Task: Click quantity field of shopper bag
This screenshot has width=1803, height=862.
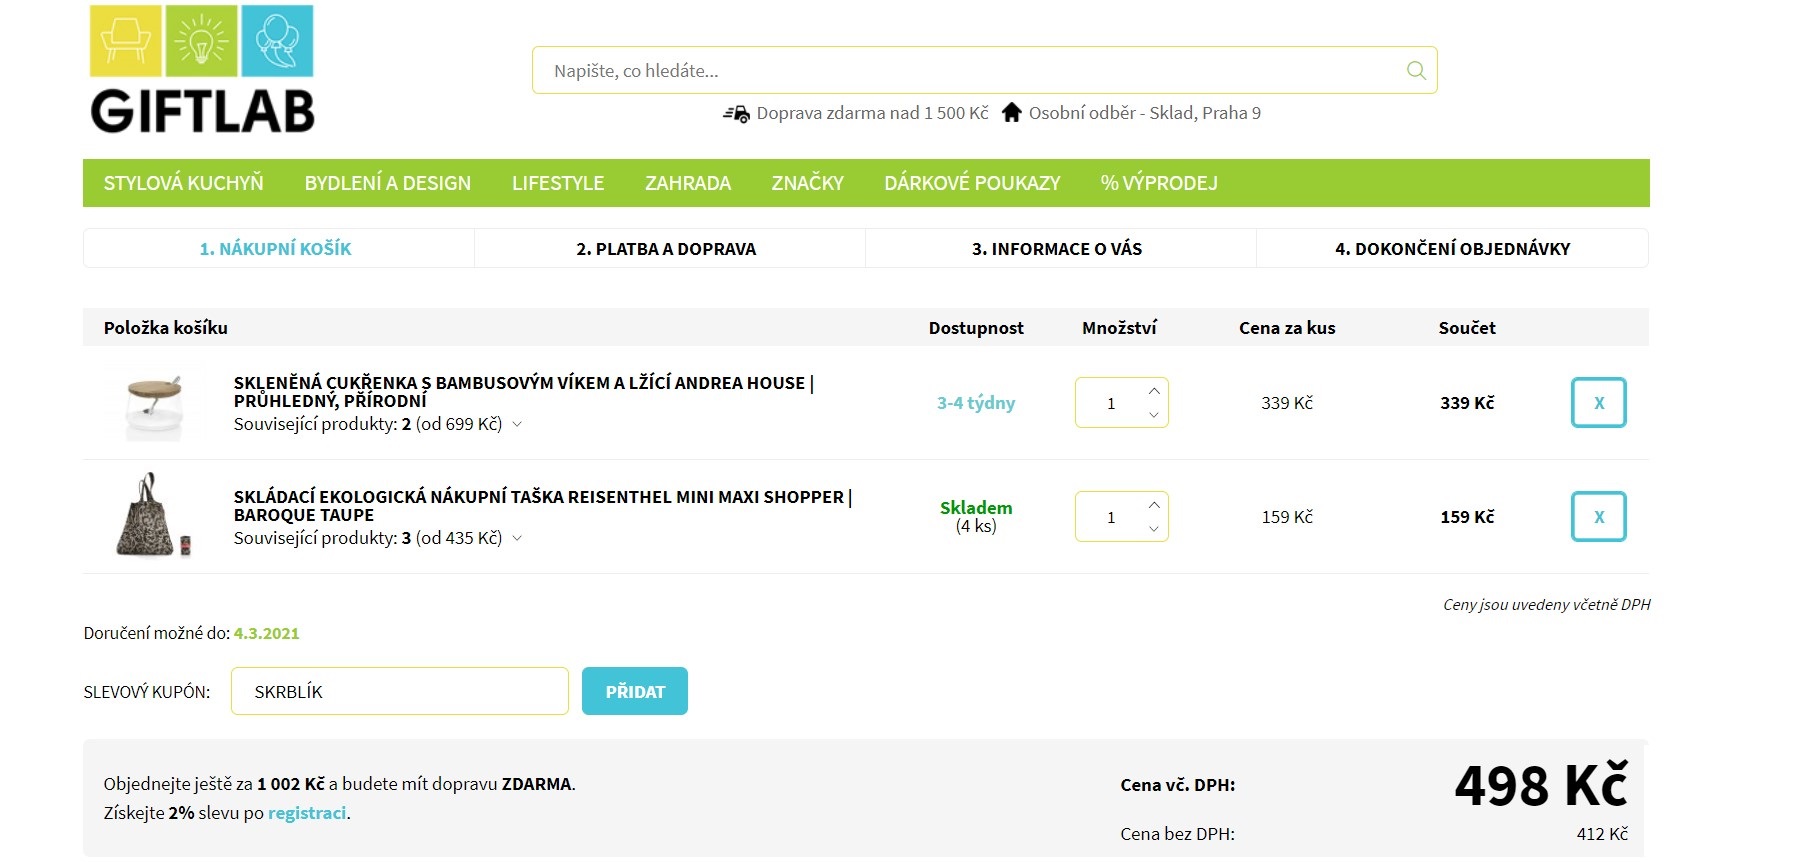Action: click(1110, 516)
